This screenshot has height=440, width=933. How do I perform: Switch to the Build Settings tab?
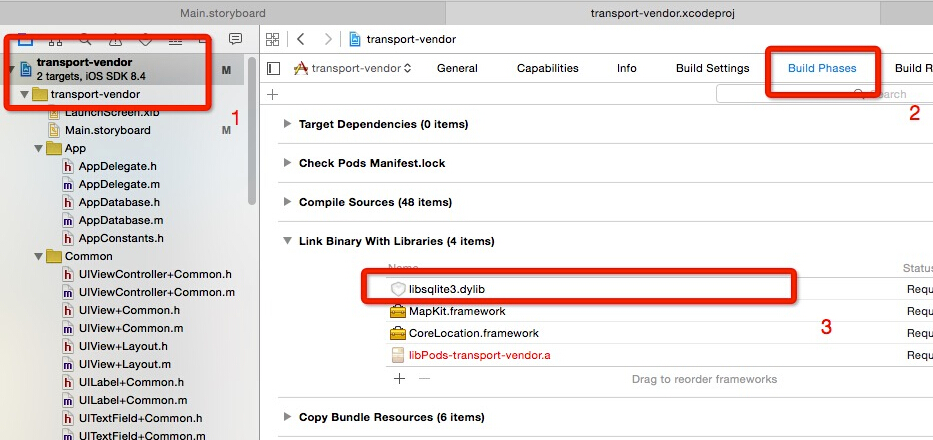712,68
